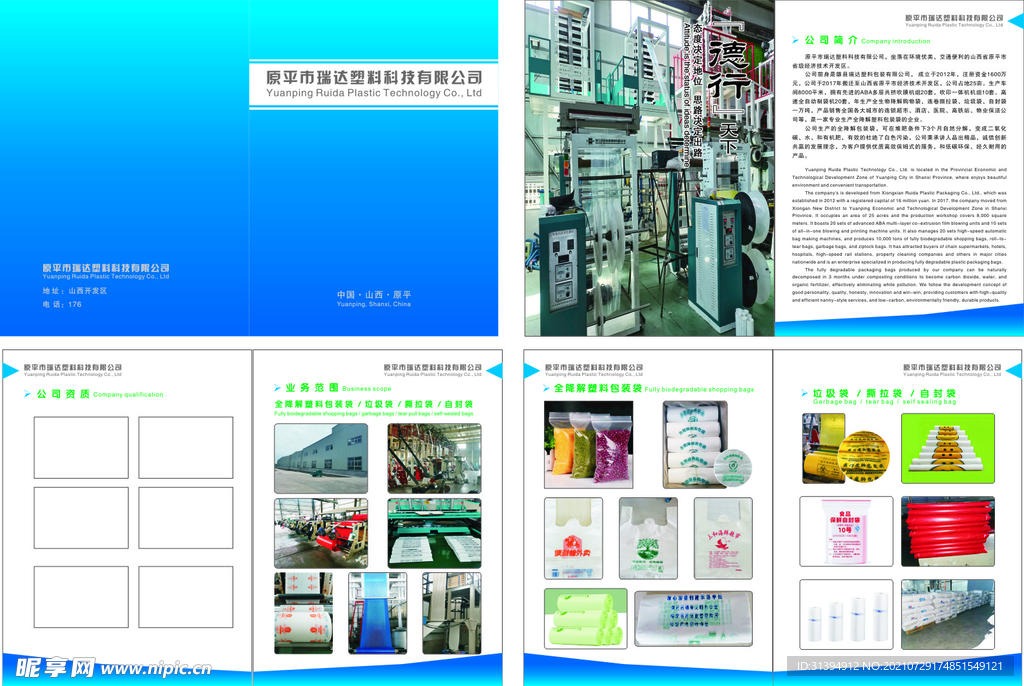Select the vest bag photo with green tree print
The image size is (1024, 686).
648,538
